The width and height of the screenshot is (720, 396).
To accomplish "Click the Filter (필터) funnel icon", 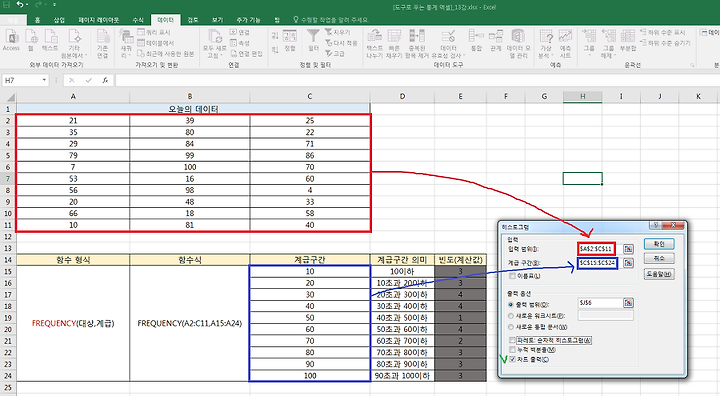I will coord(314,40).
